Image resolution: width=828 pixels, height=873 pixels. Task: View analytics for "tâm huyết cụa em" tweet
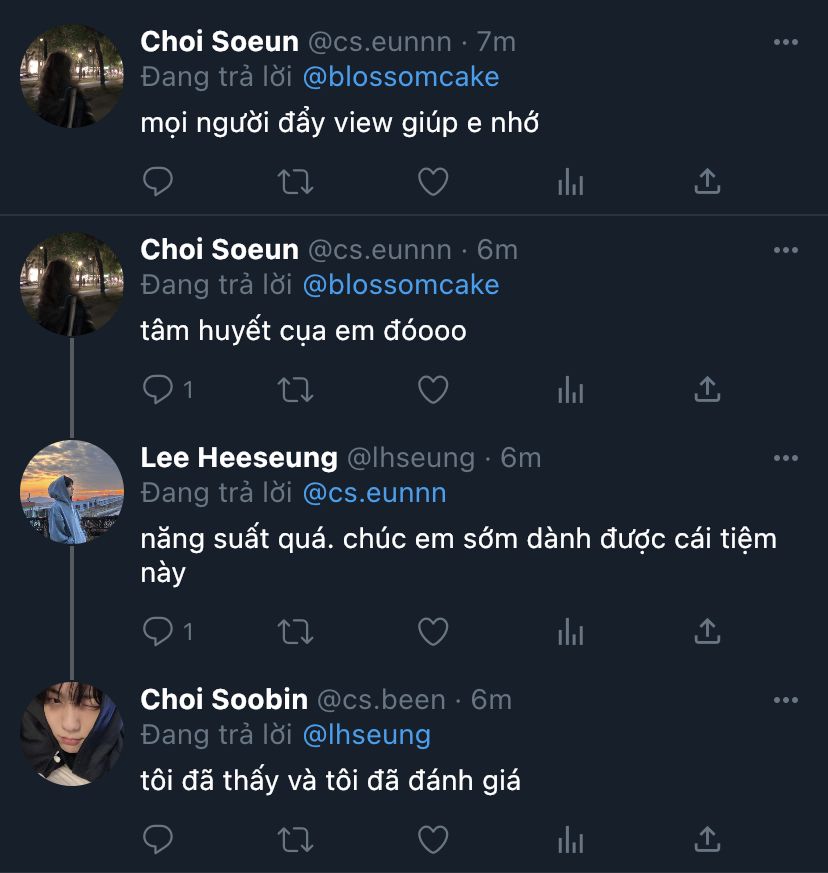(x=570, y=390)
